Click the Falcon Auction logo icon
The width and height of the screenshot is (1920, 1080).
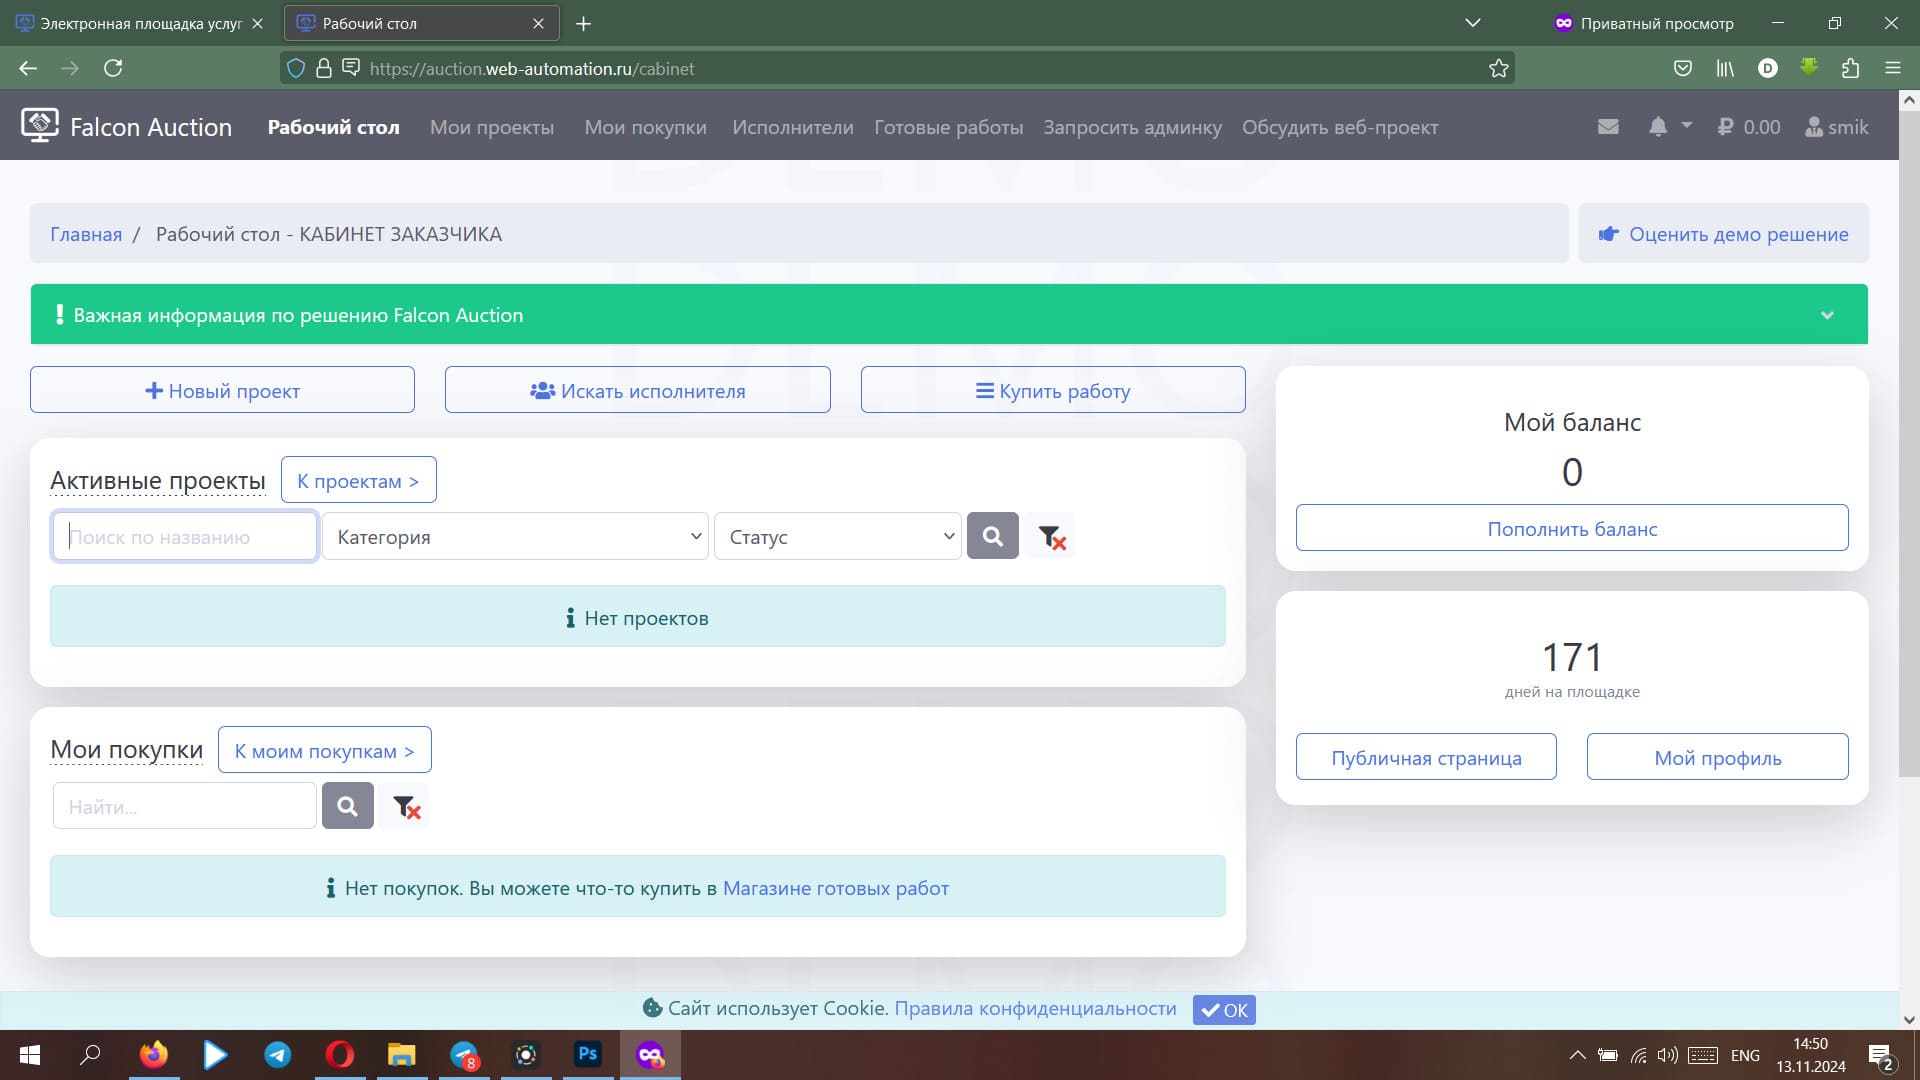[40, 126]
